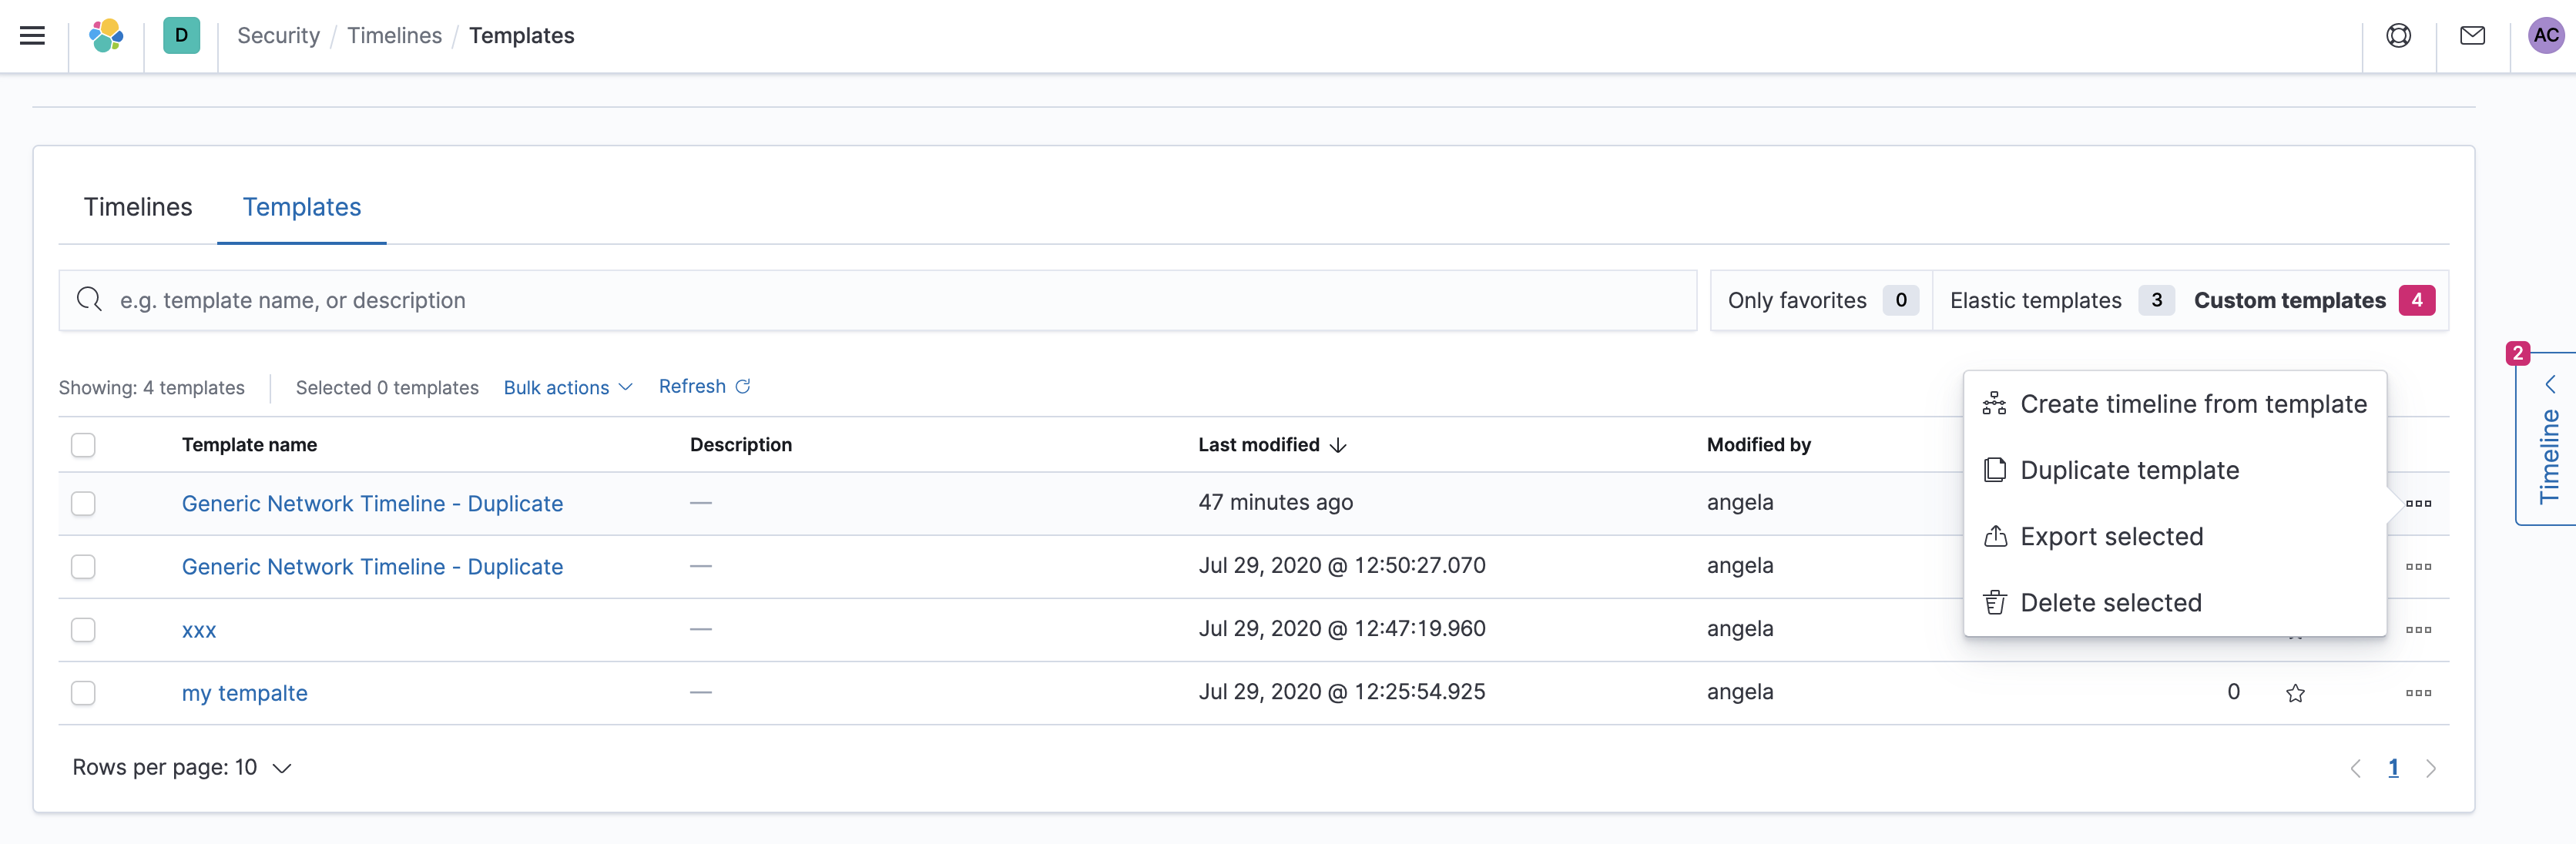
Task: Check the 'my tempalte' row checkbox
Action: pos(83,693)
